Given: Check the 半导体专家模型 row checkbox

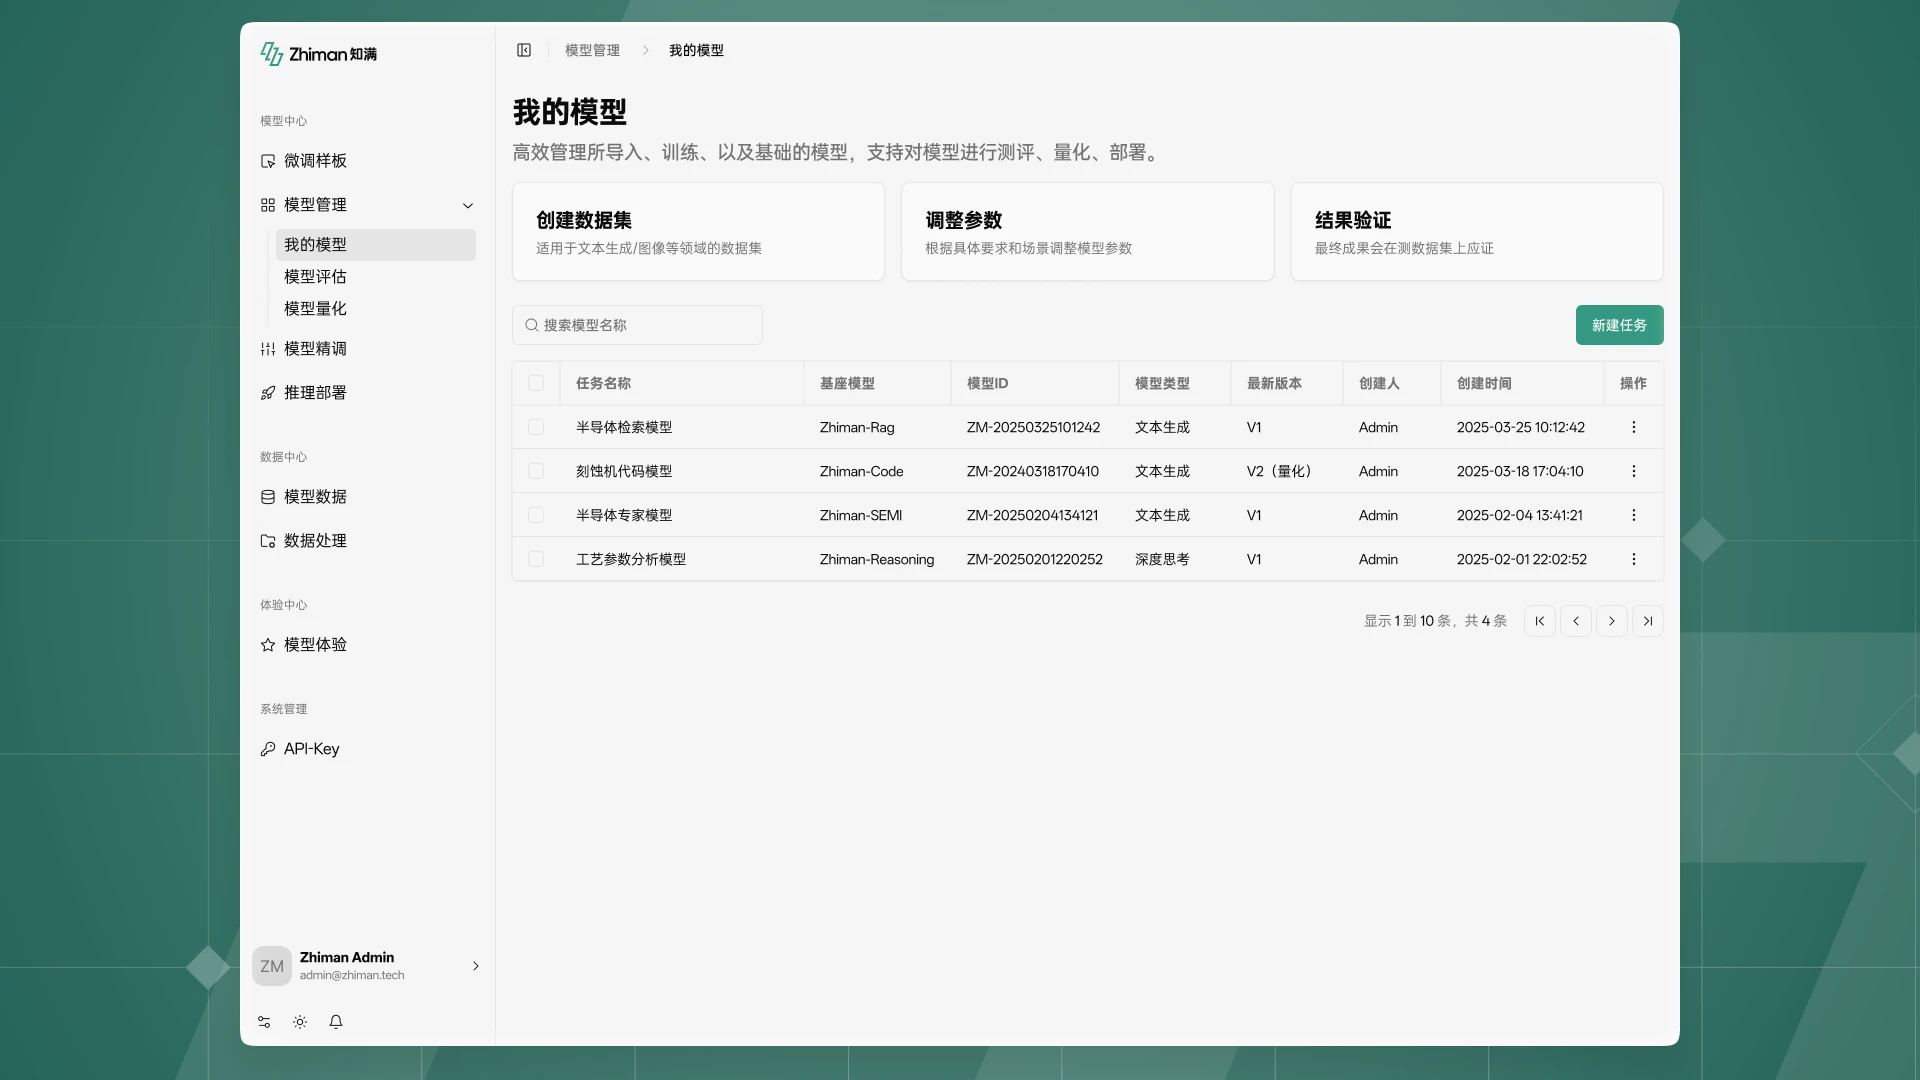Looking at the screenshot, I should 536,515.
